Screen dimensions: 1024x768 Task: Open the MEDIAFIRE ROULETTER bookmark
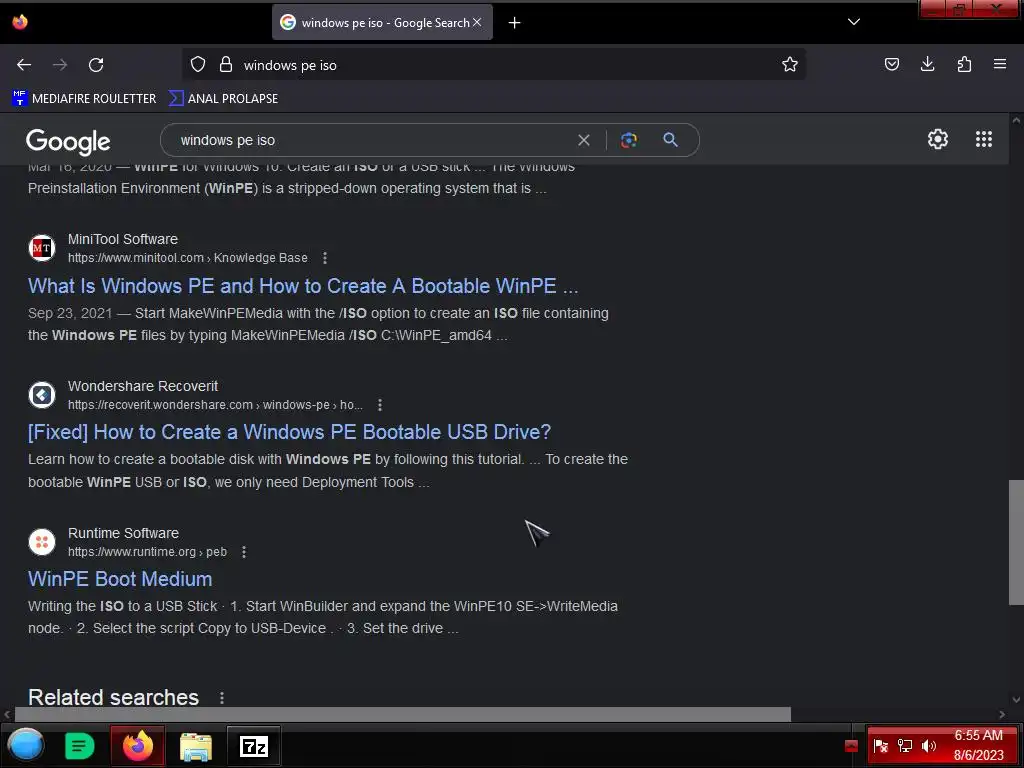pos(84,99)
